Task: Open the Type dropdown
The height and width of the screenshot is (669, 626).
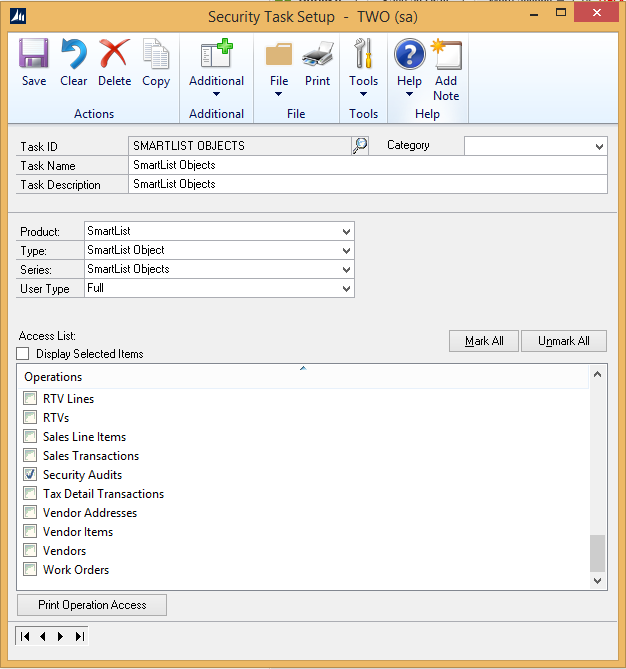Action: 346,250
